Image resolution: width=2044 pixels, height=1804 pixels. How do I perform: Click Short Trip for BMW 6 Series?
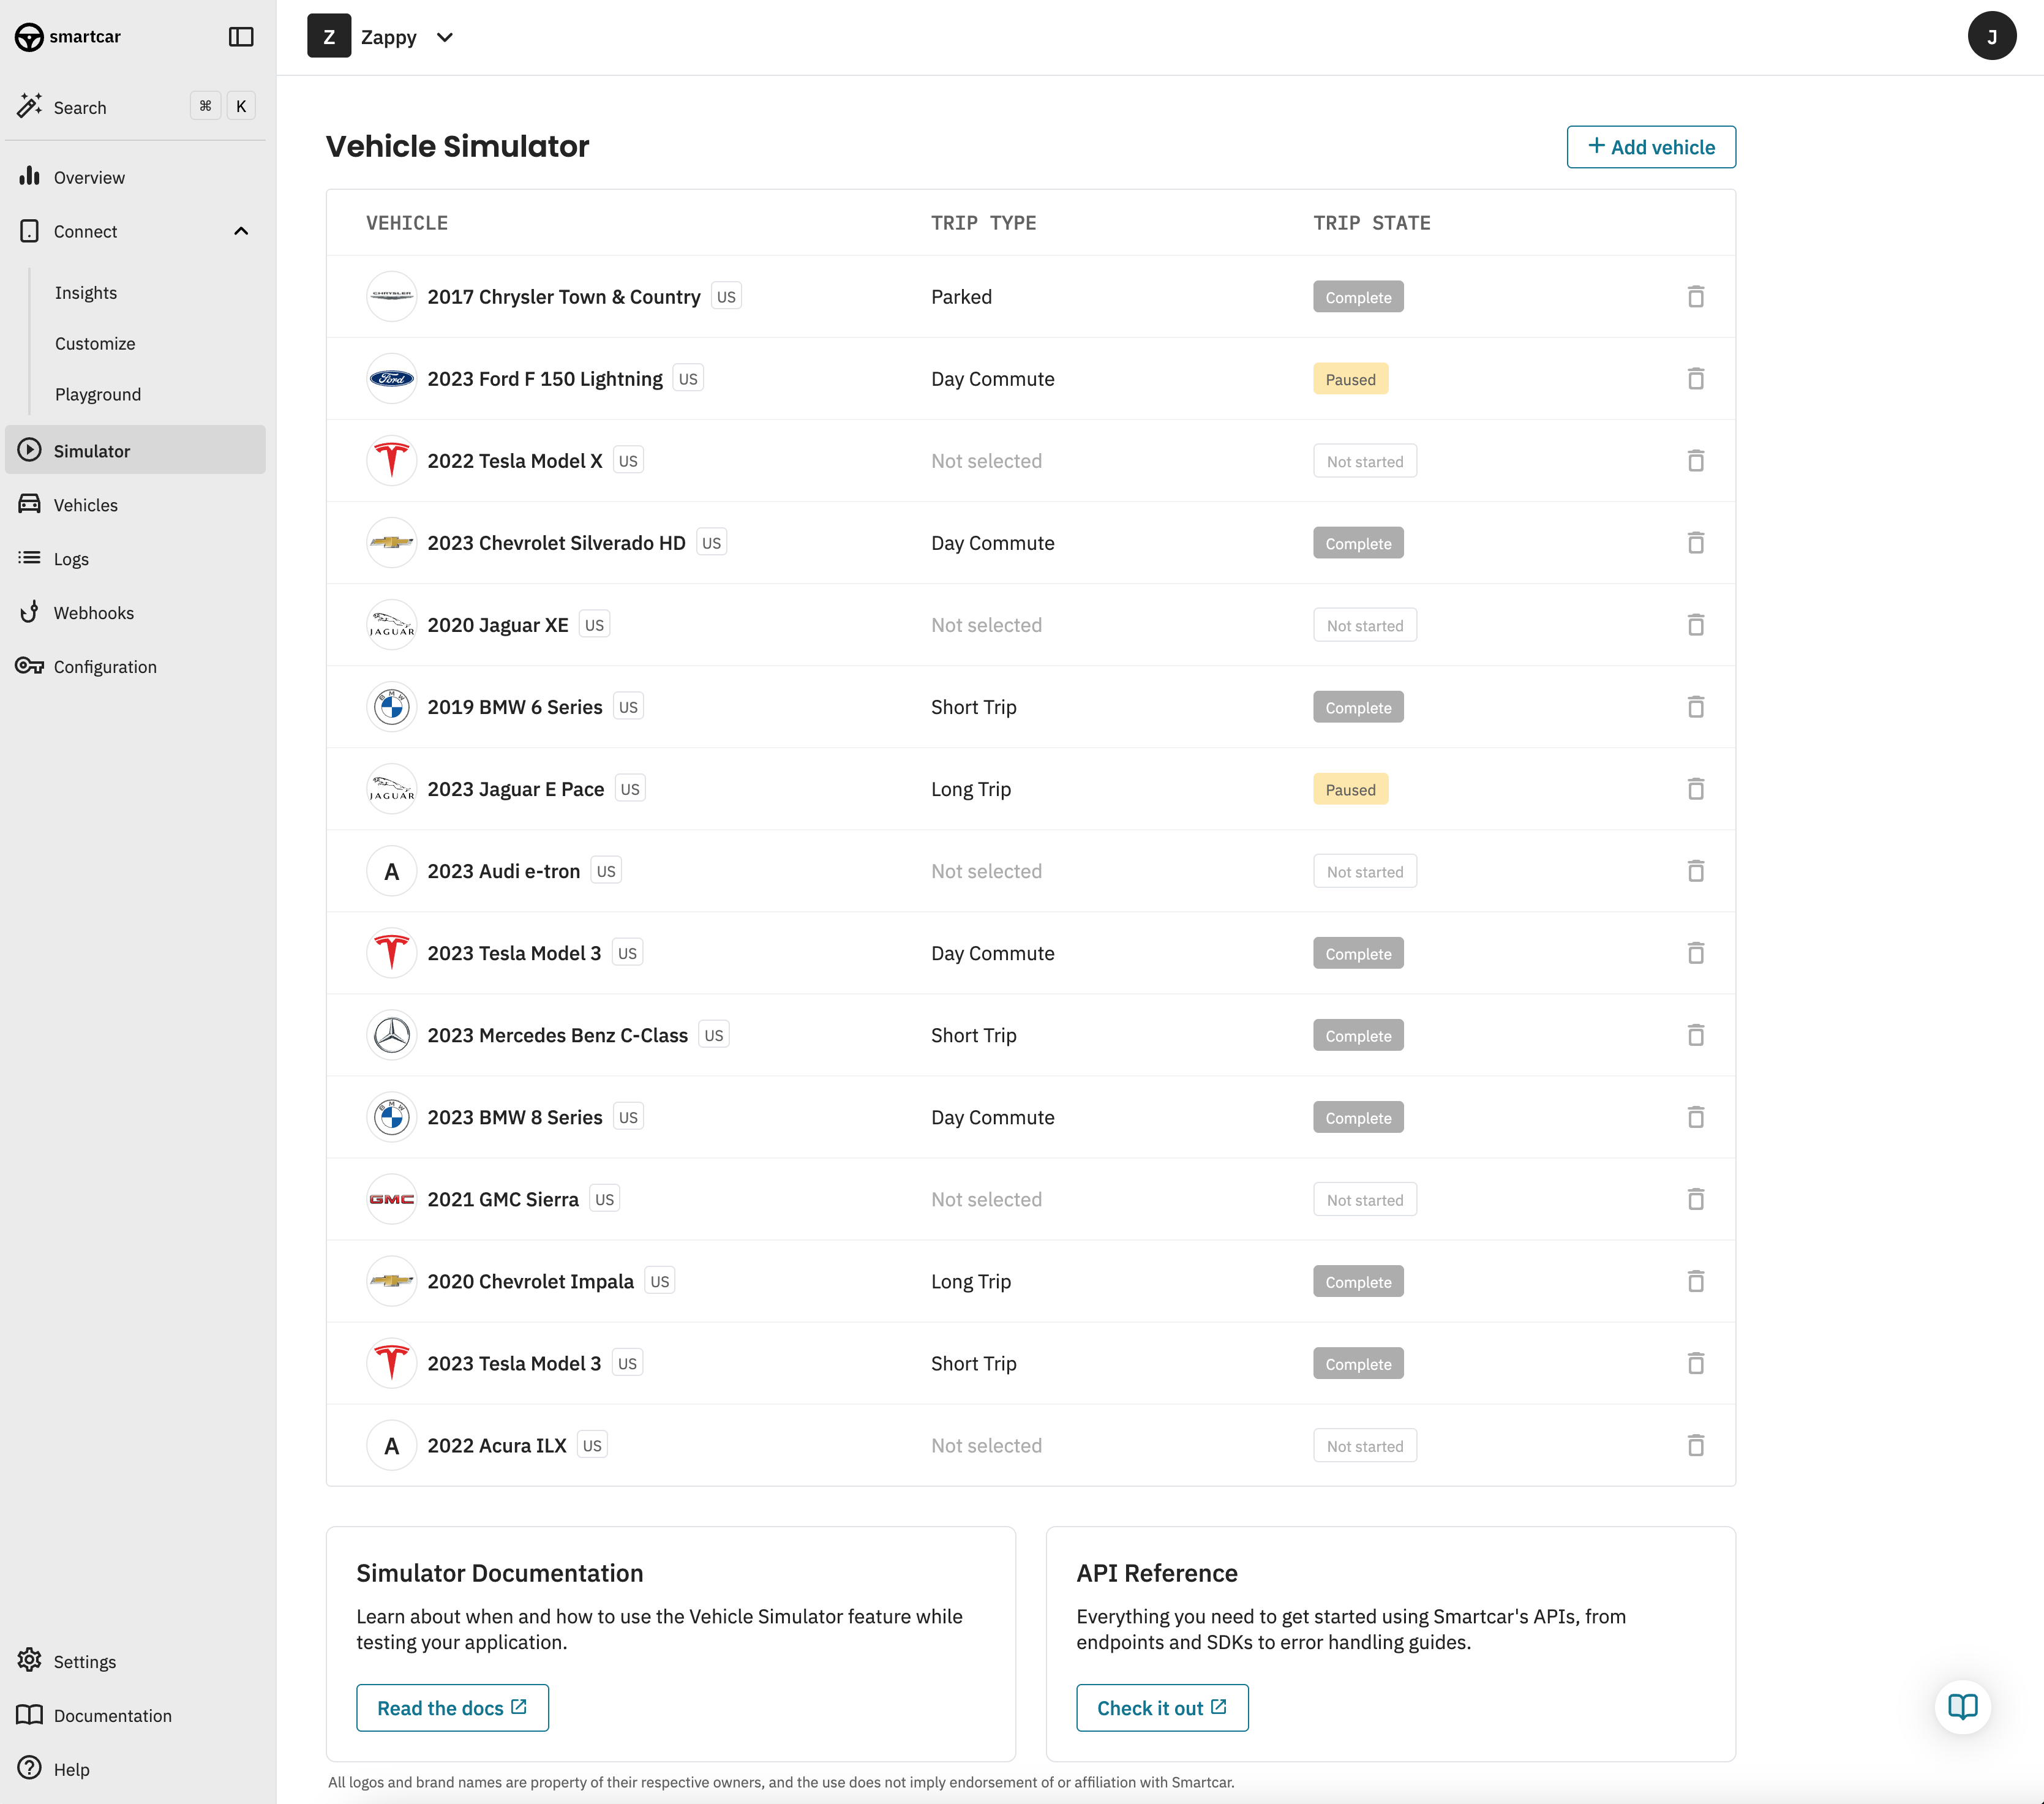coord(974,707)
